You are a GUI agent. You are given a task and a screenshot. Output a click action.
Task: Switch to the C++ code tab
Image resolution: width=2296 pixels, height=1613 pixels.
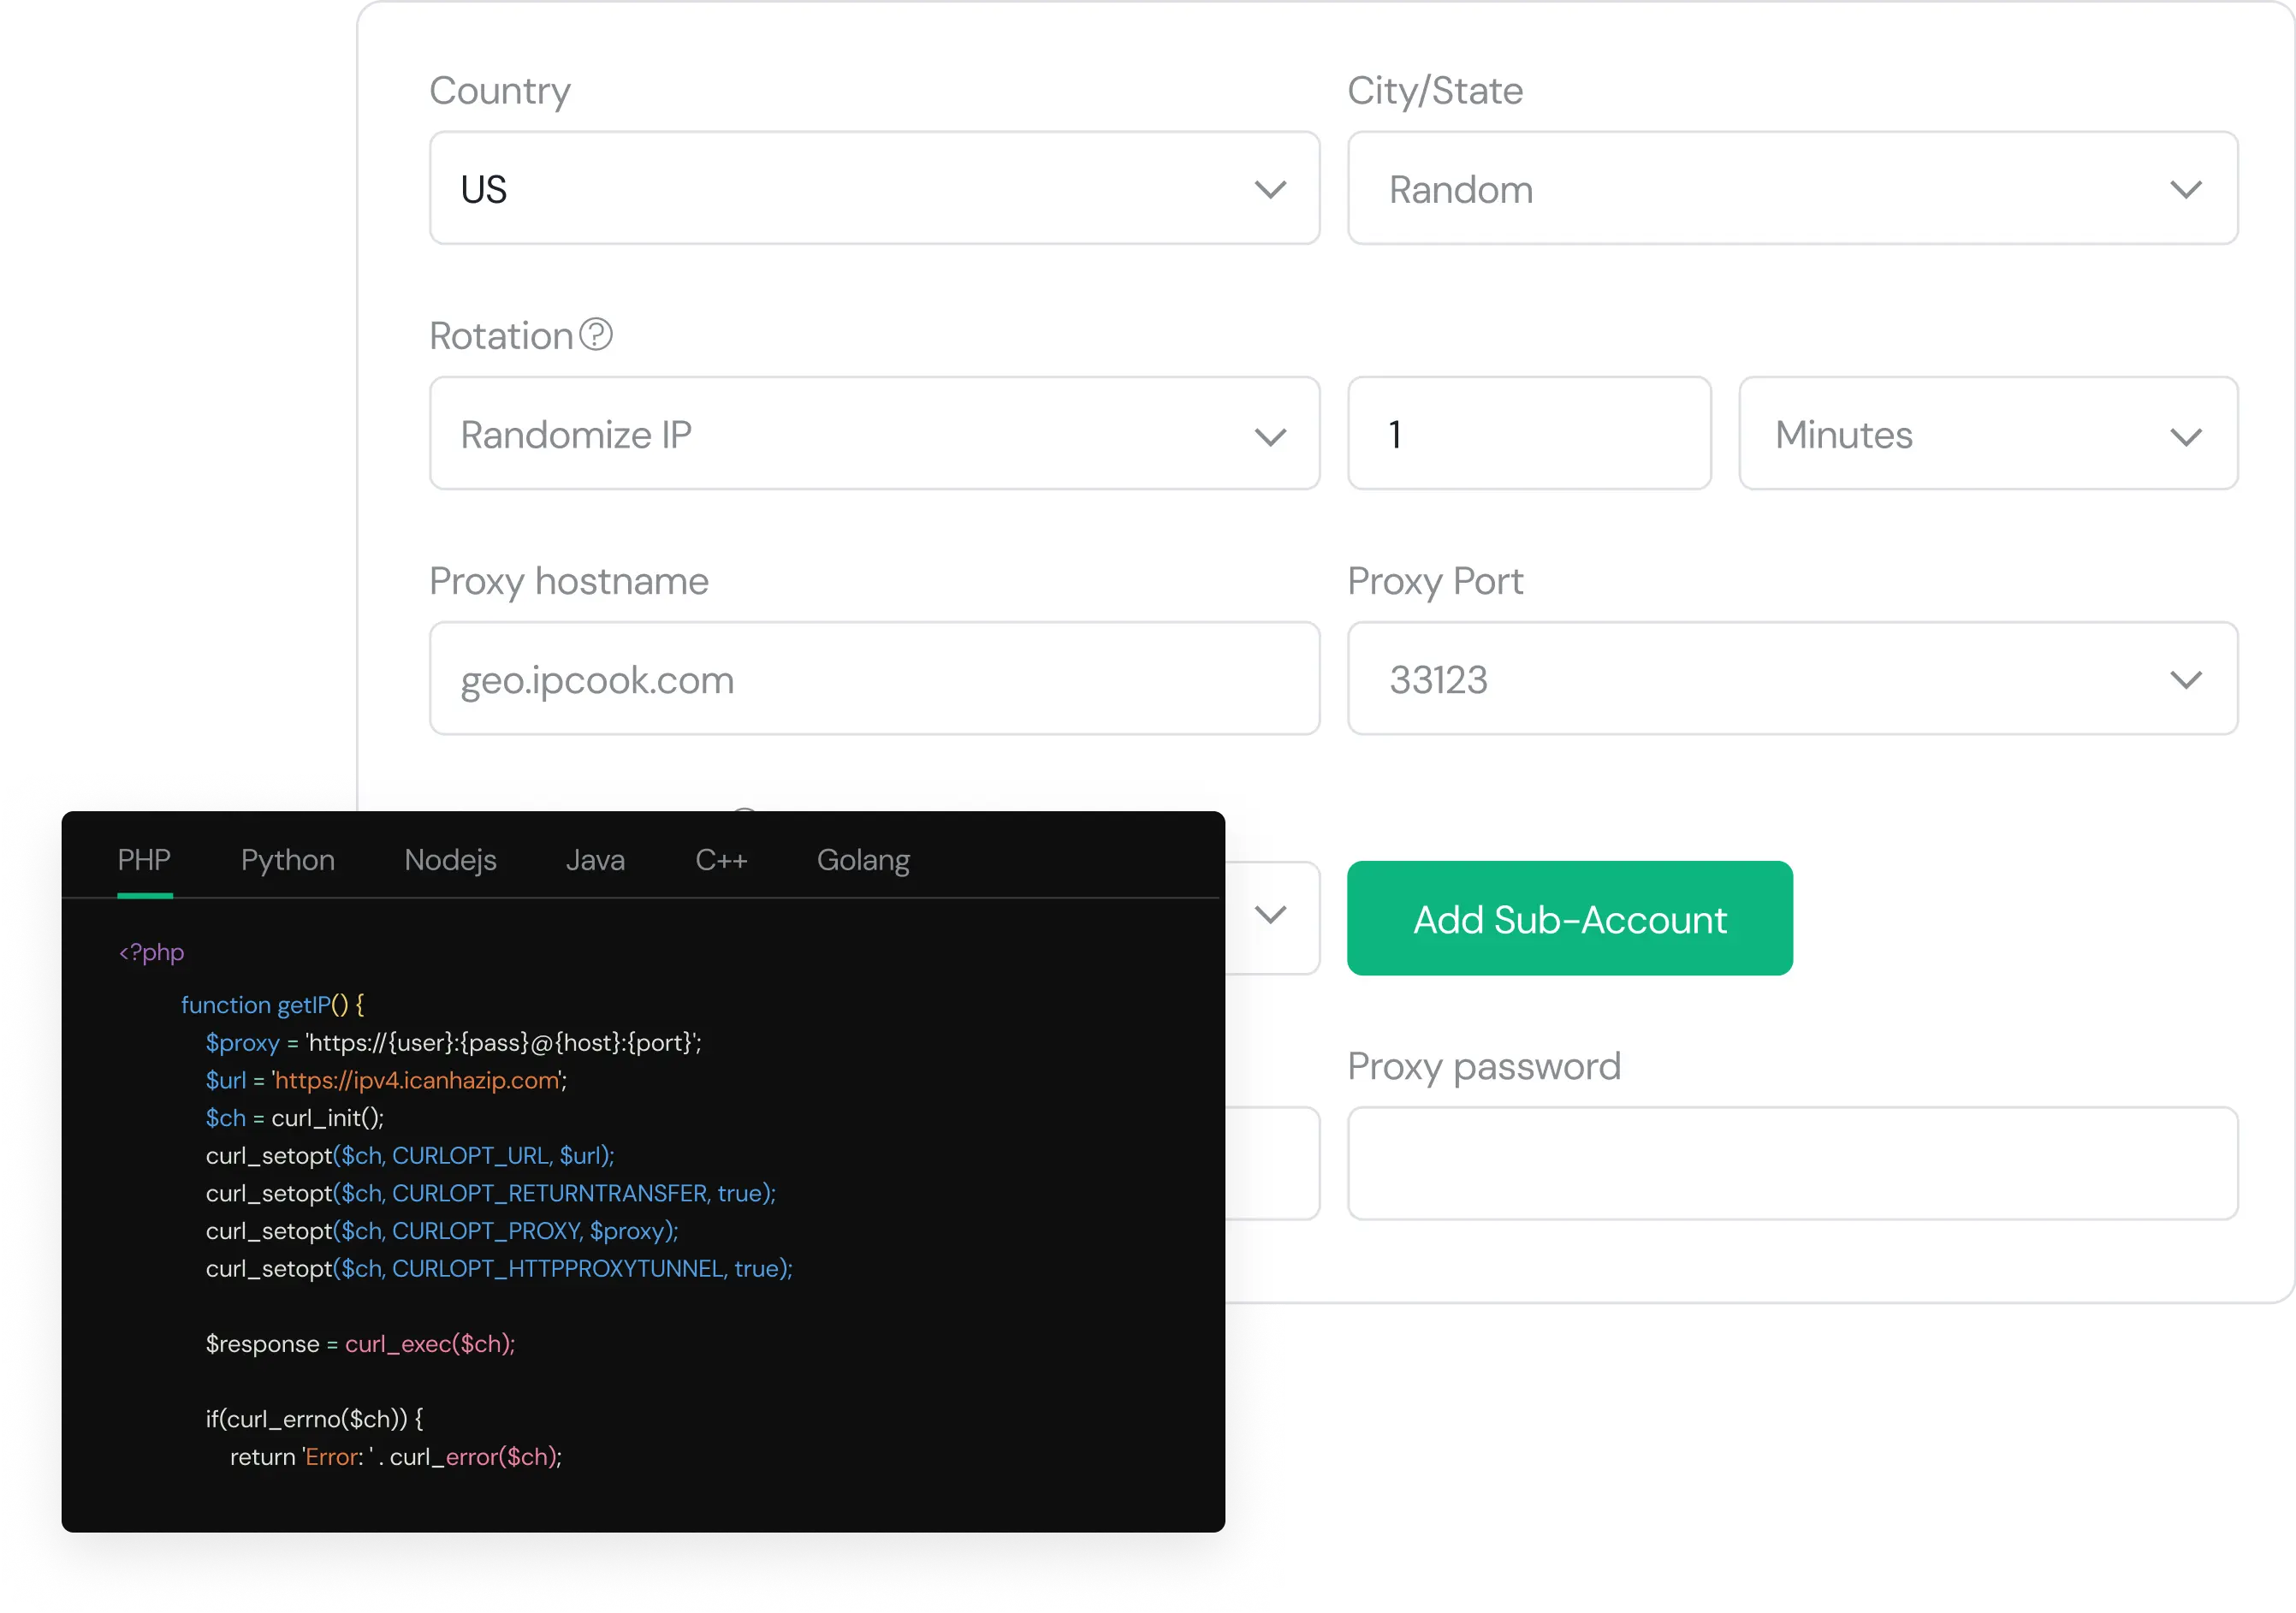[x=721, y=860]
